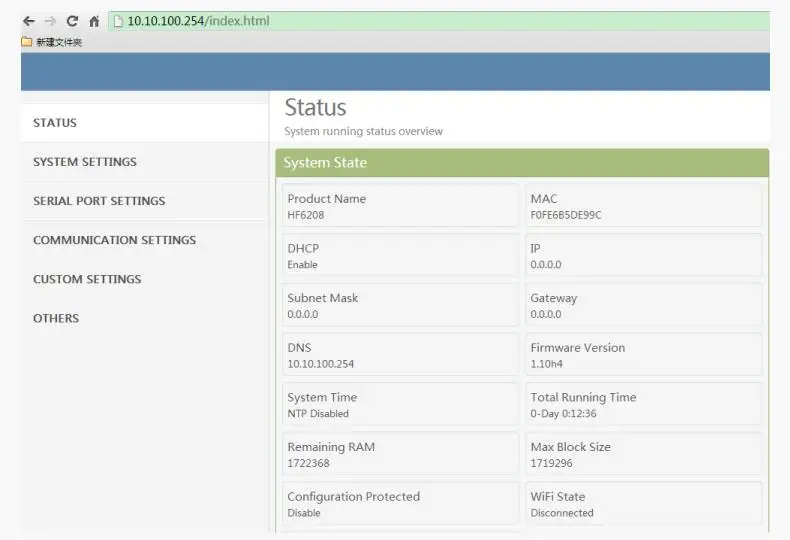Focus the address bar showing 10.10.100.254/index.html
Screen dimensions: 790x540
[x=439, y=21]
